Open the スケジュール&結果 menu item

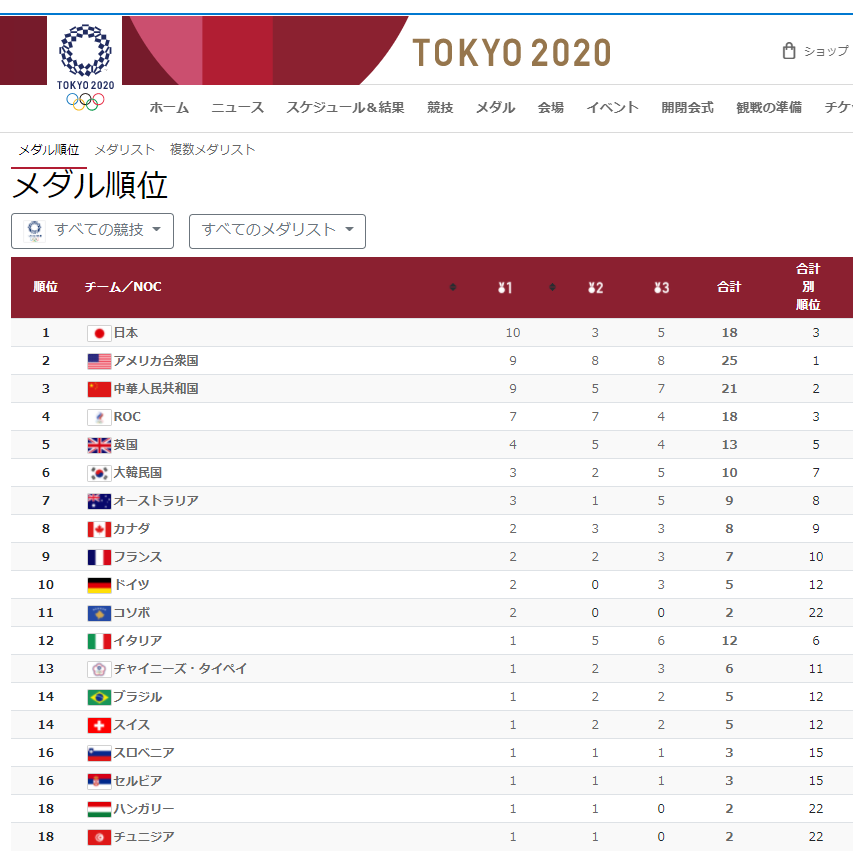pyautogui.click(x=345, y=107)
